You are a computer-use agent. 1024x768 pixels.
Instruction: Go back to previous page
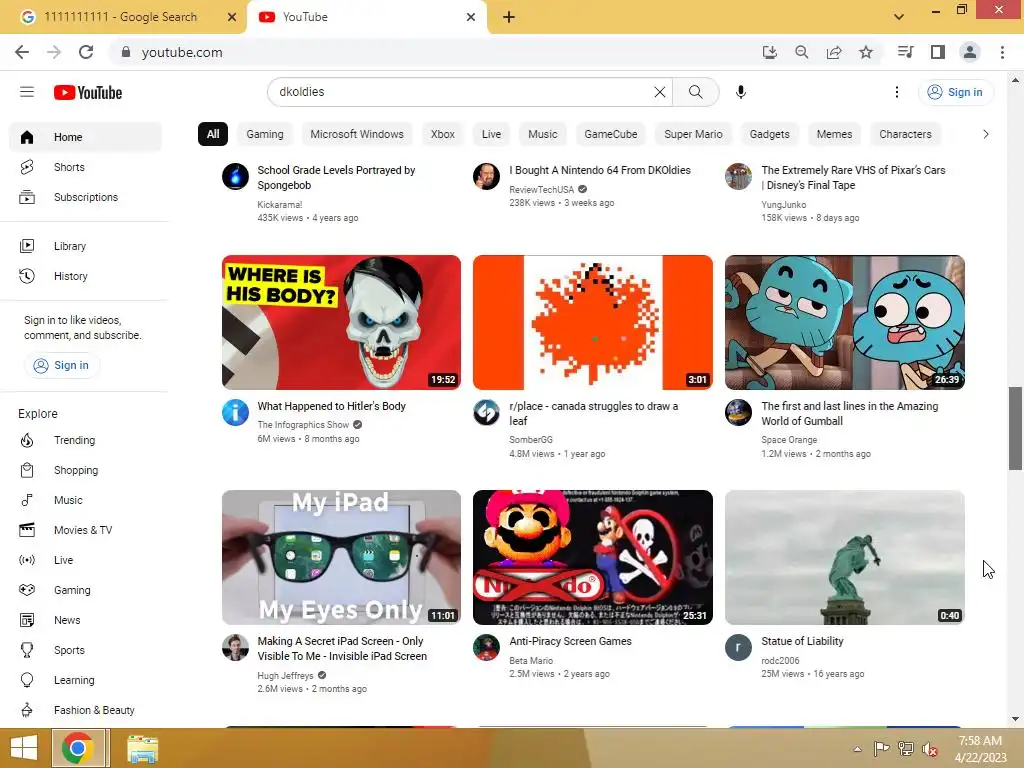[22, 52]
